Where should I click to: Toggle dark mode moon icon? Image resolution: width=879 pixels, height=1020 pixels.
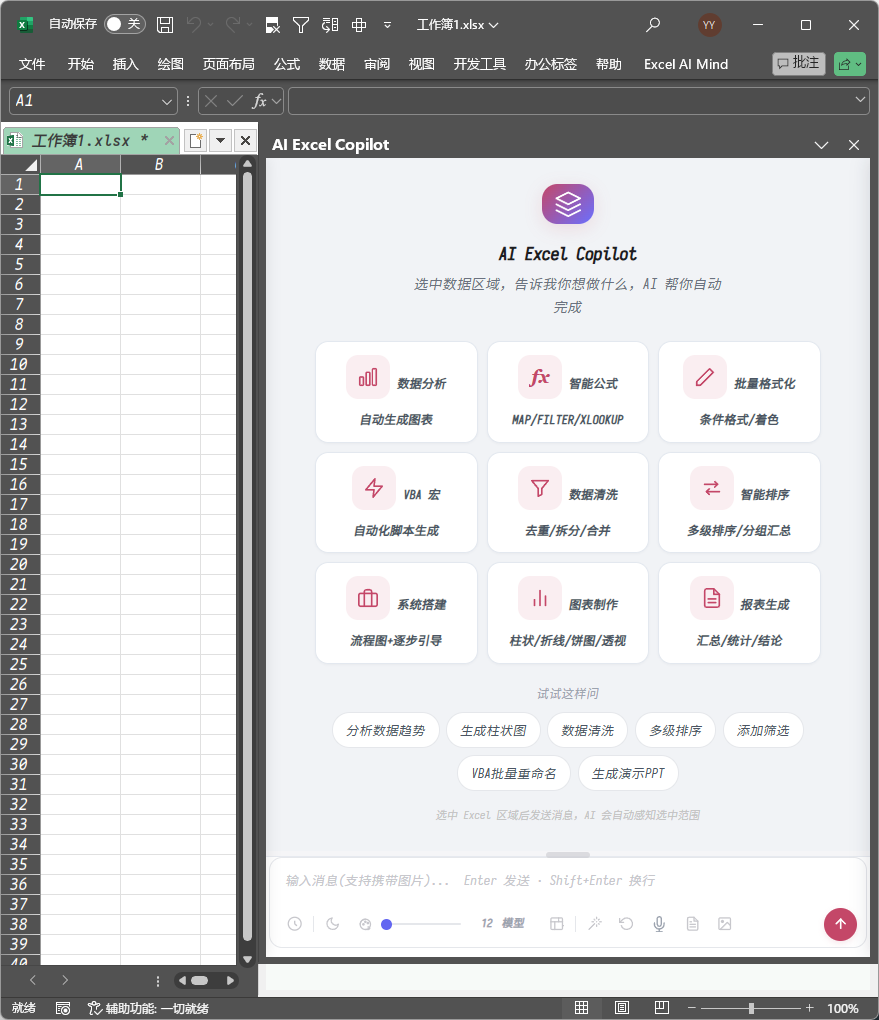332,924
